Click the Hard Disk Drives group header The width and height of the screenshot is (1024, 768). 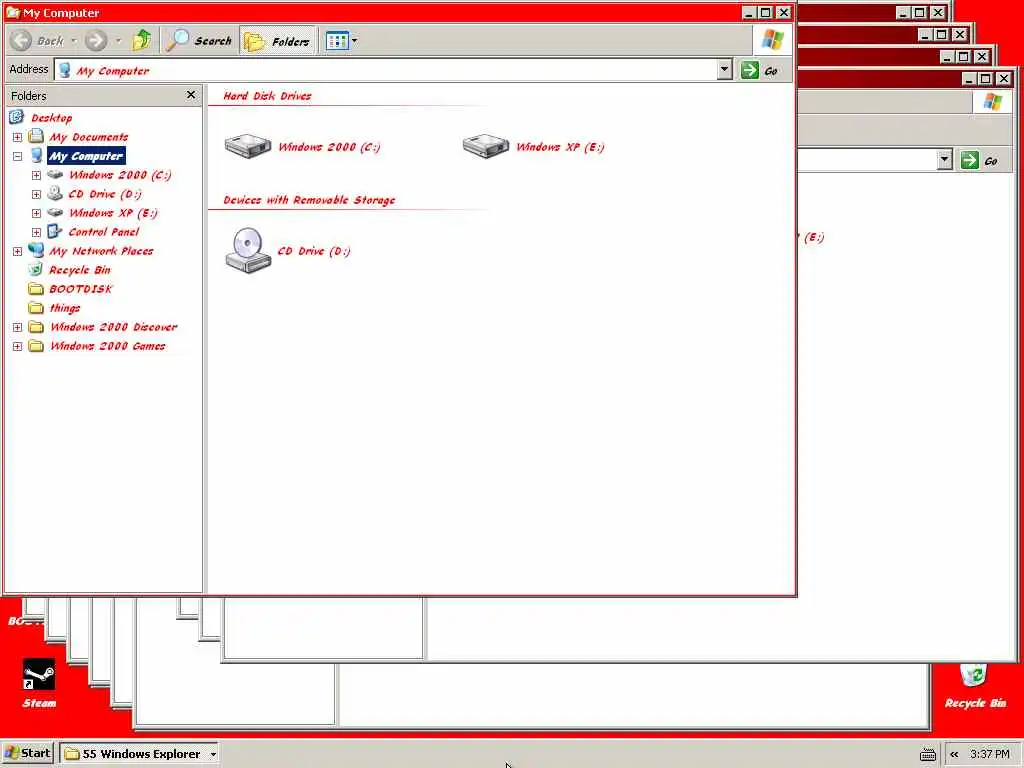(267, 96)
